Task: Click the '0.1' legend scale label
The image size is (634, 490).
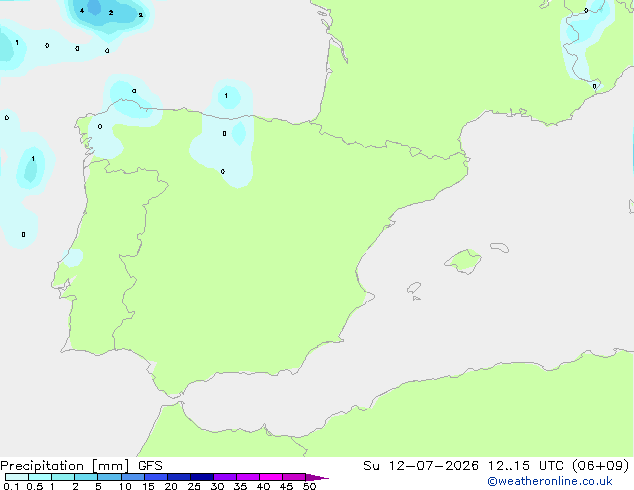Action: 11,486
